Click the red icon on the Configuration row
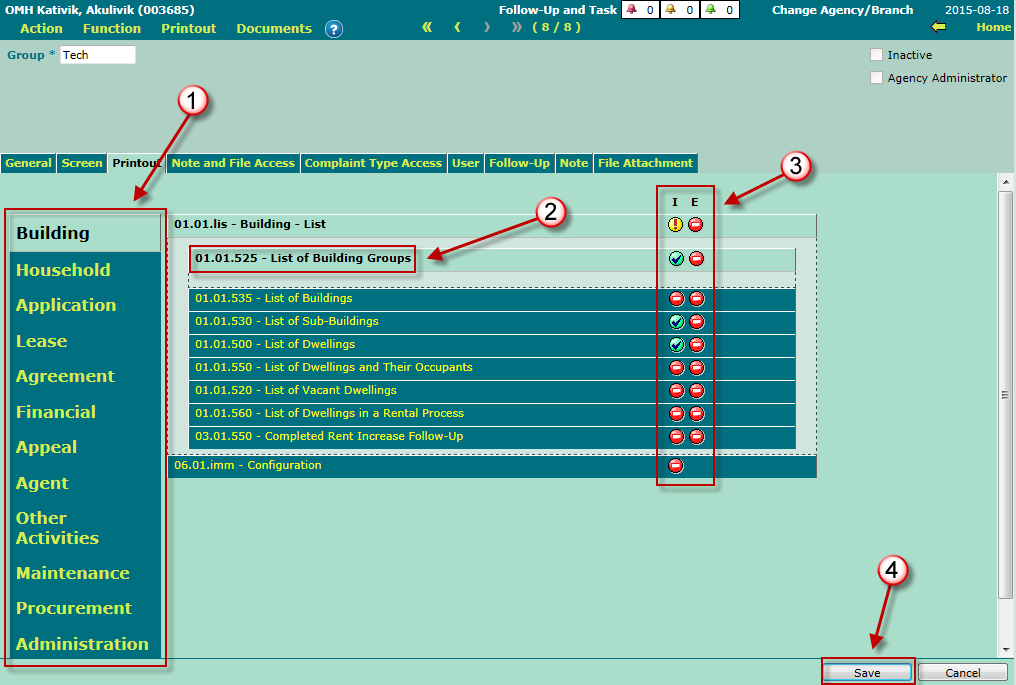The image size is (1016, 685). (676, 466)
